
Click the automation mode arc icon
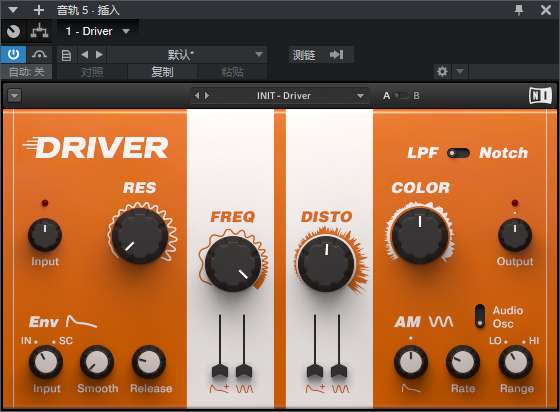tap(39, 54)
